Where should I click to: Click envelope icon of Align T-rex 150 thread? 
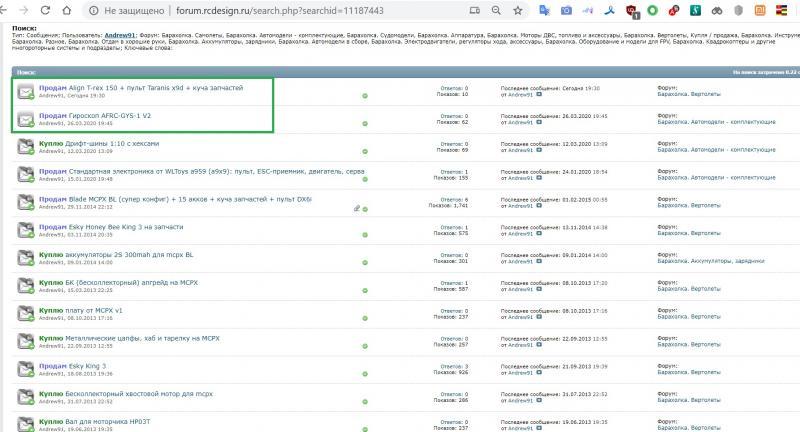click(24, 92)
